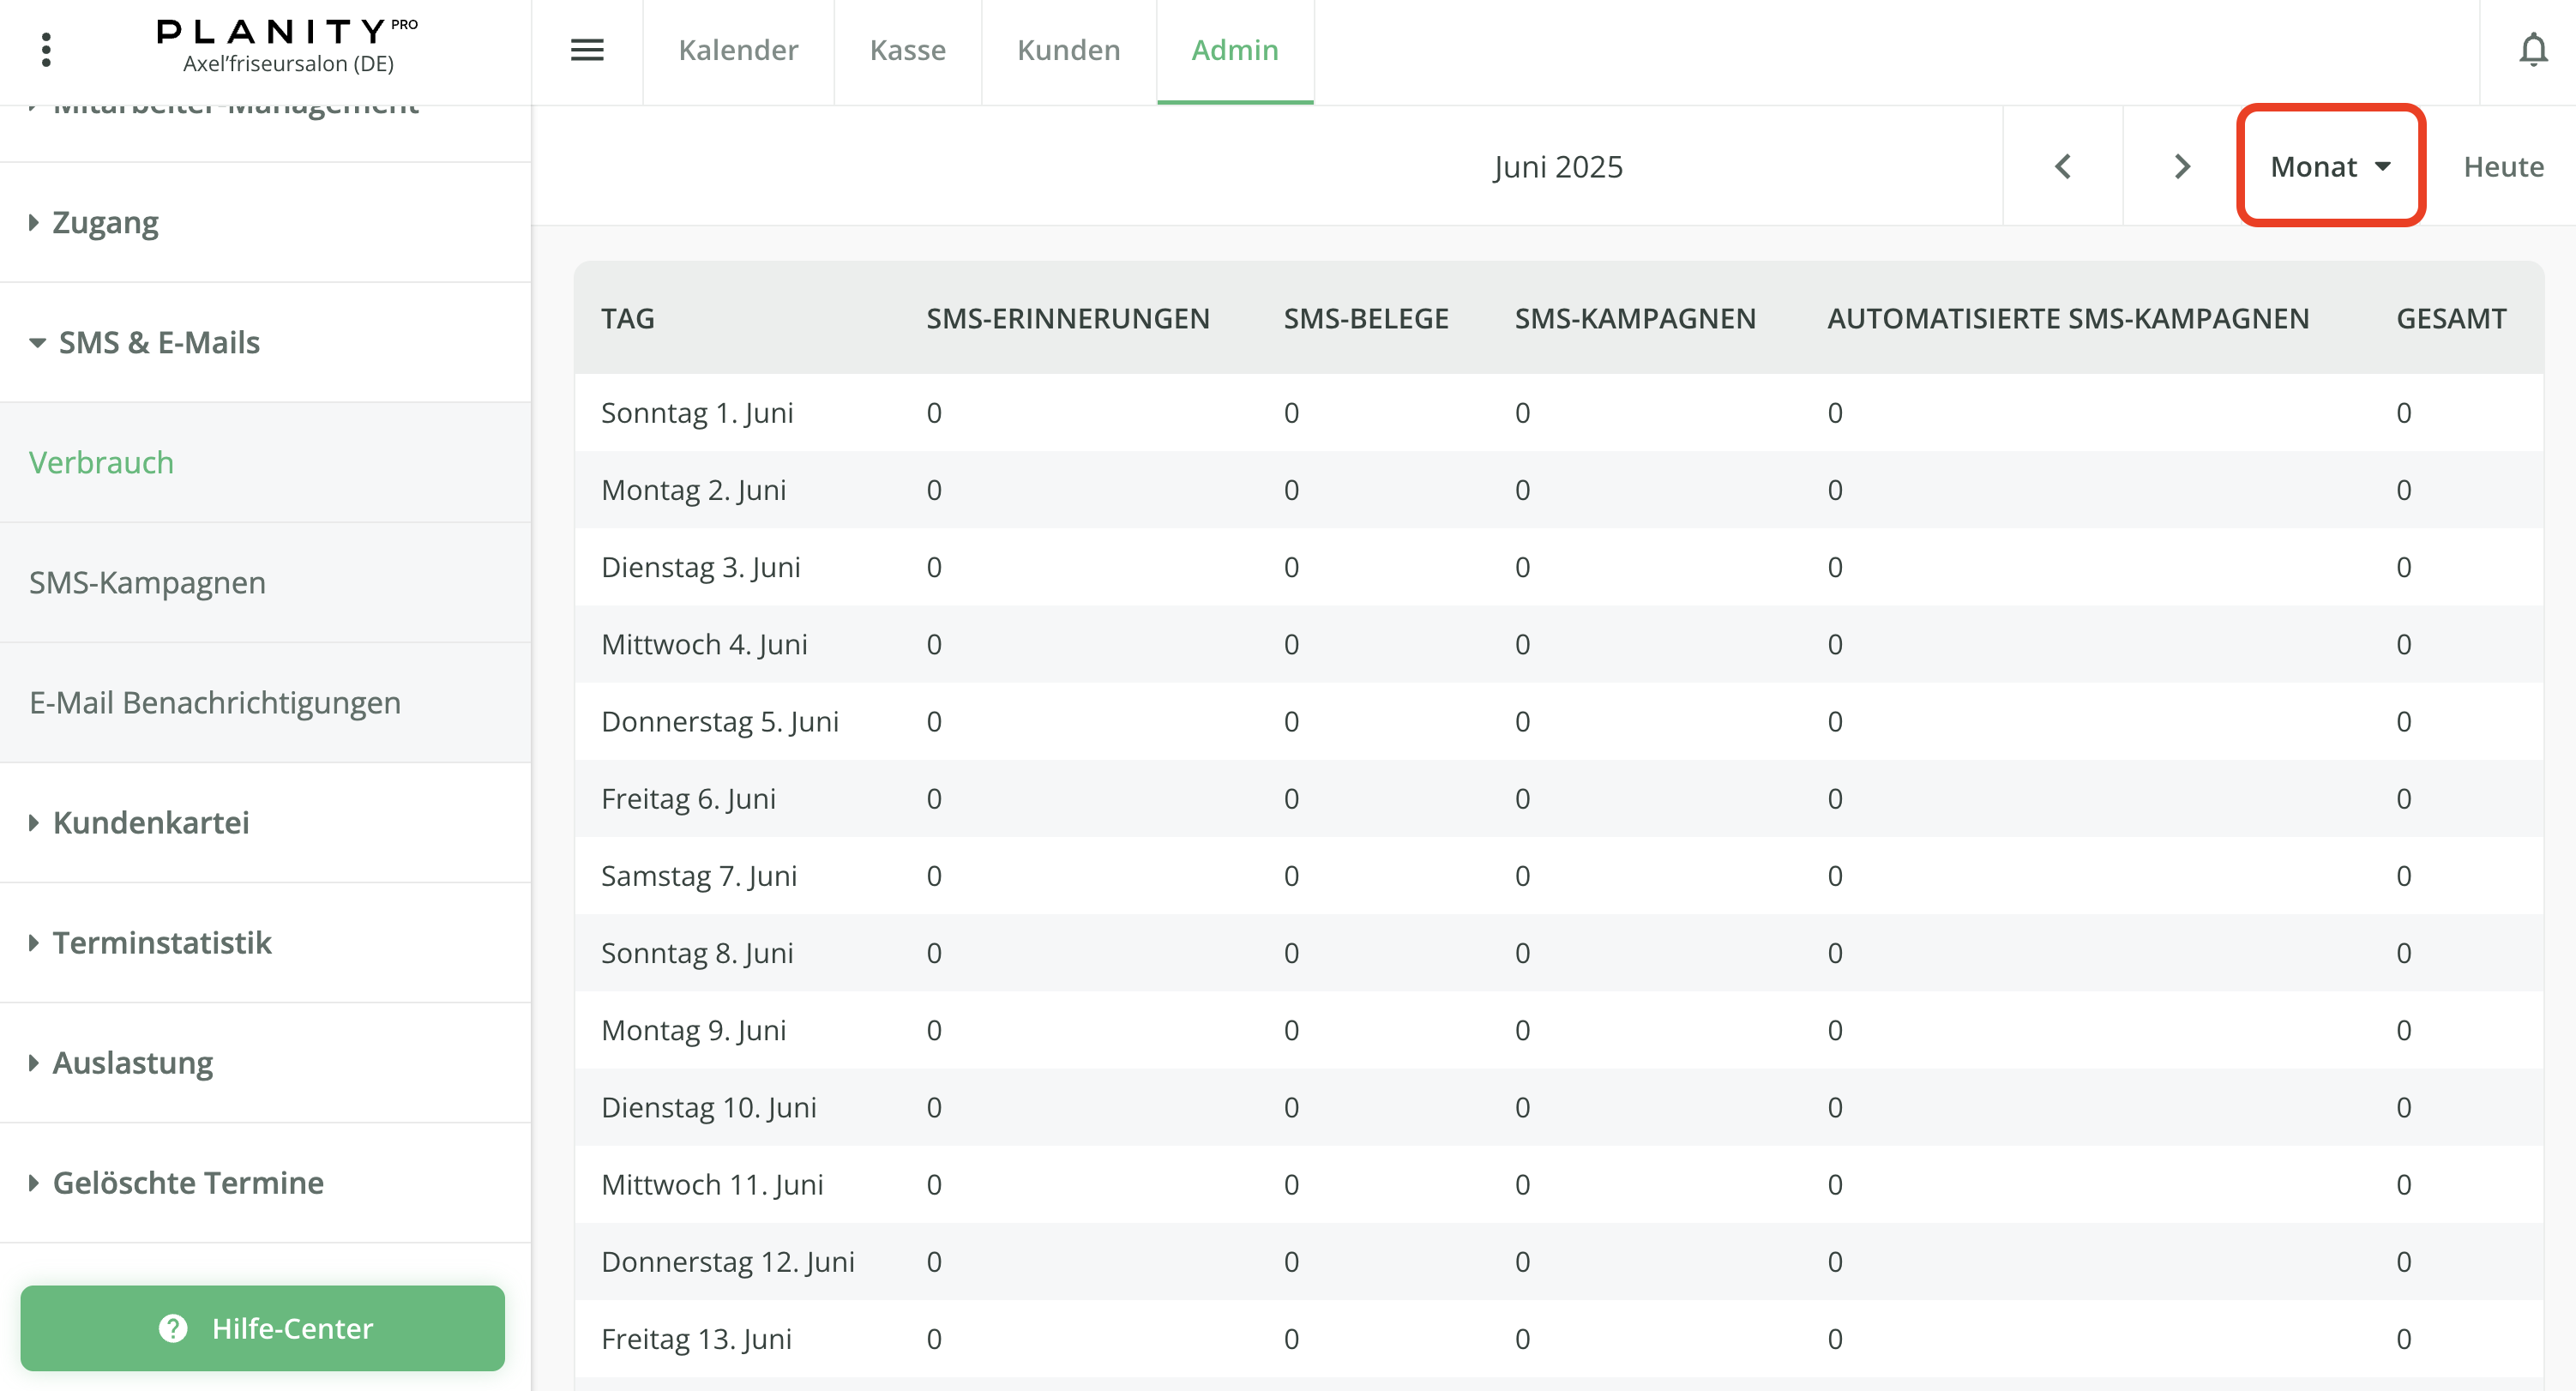Select SMS-Kampagnen in the sidebar
Image resolution: width=2576 pixels, height=1391 pixels.
(147, 582)
